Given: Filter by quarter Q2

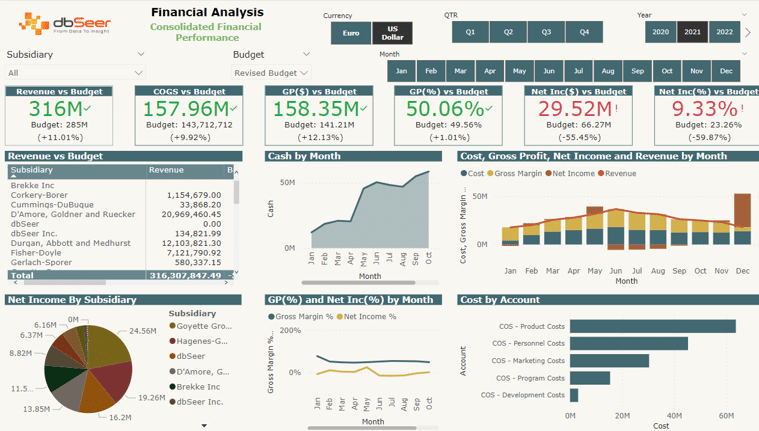Looking at the screenshot, I should (508, 32).
